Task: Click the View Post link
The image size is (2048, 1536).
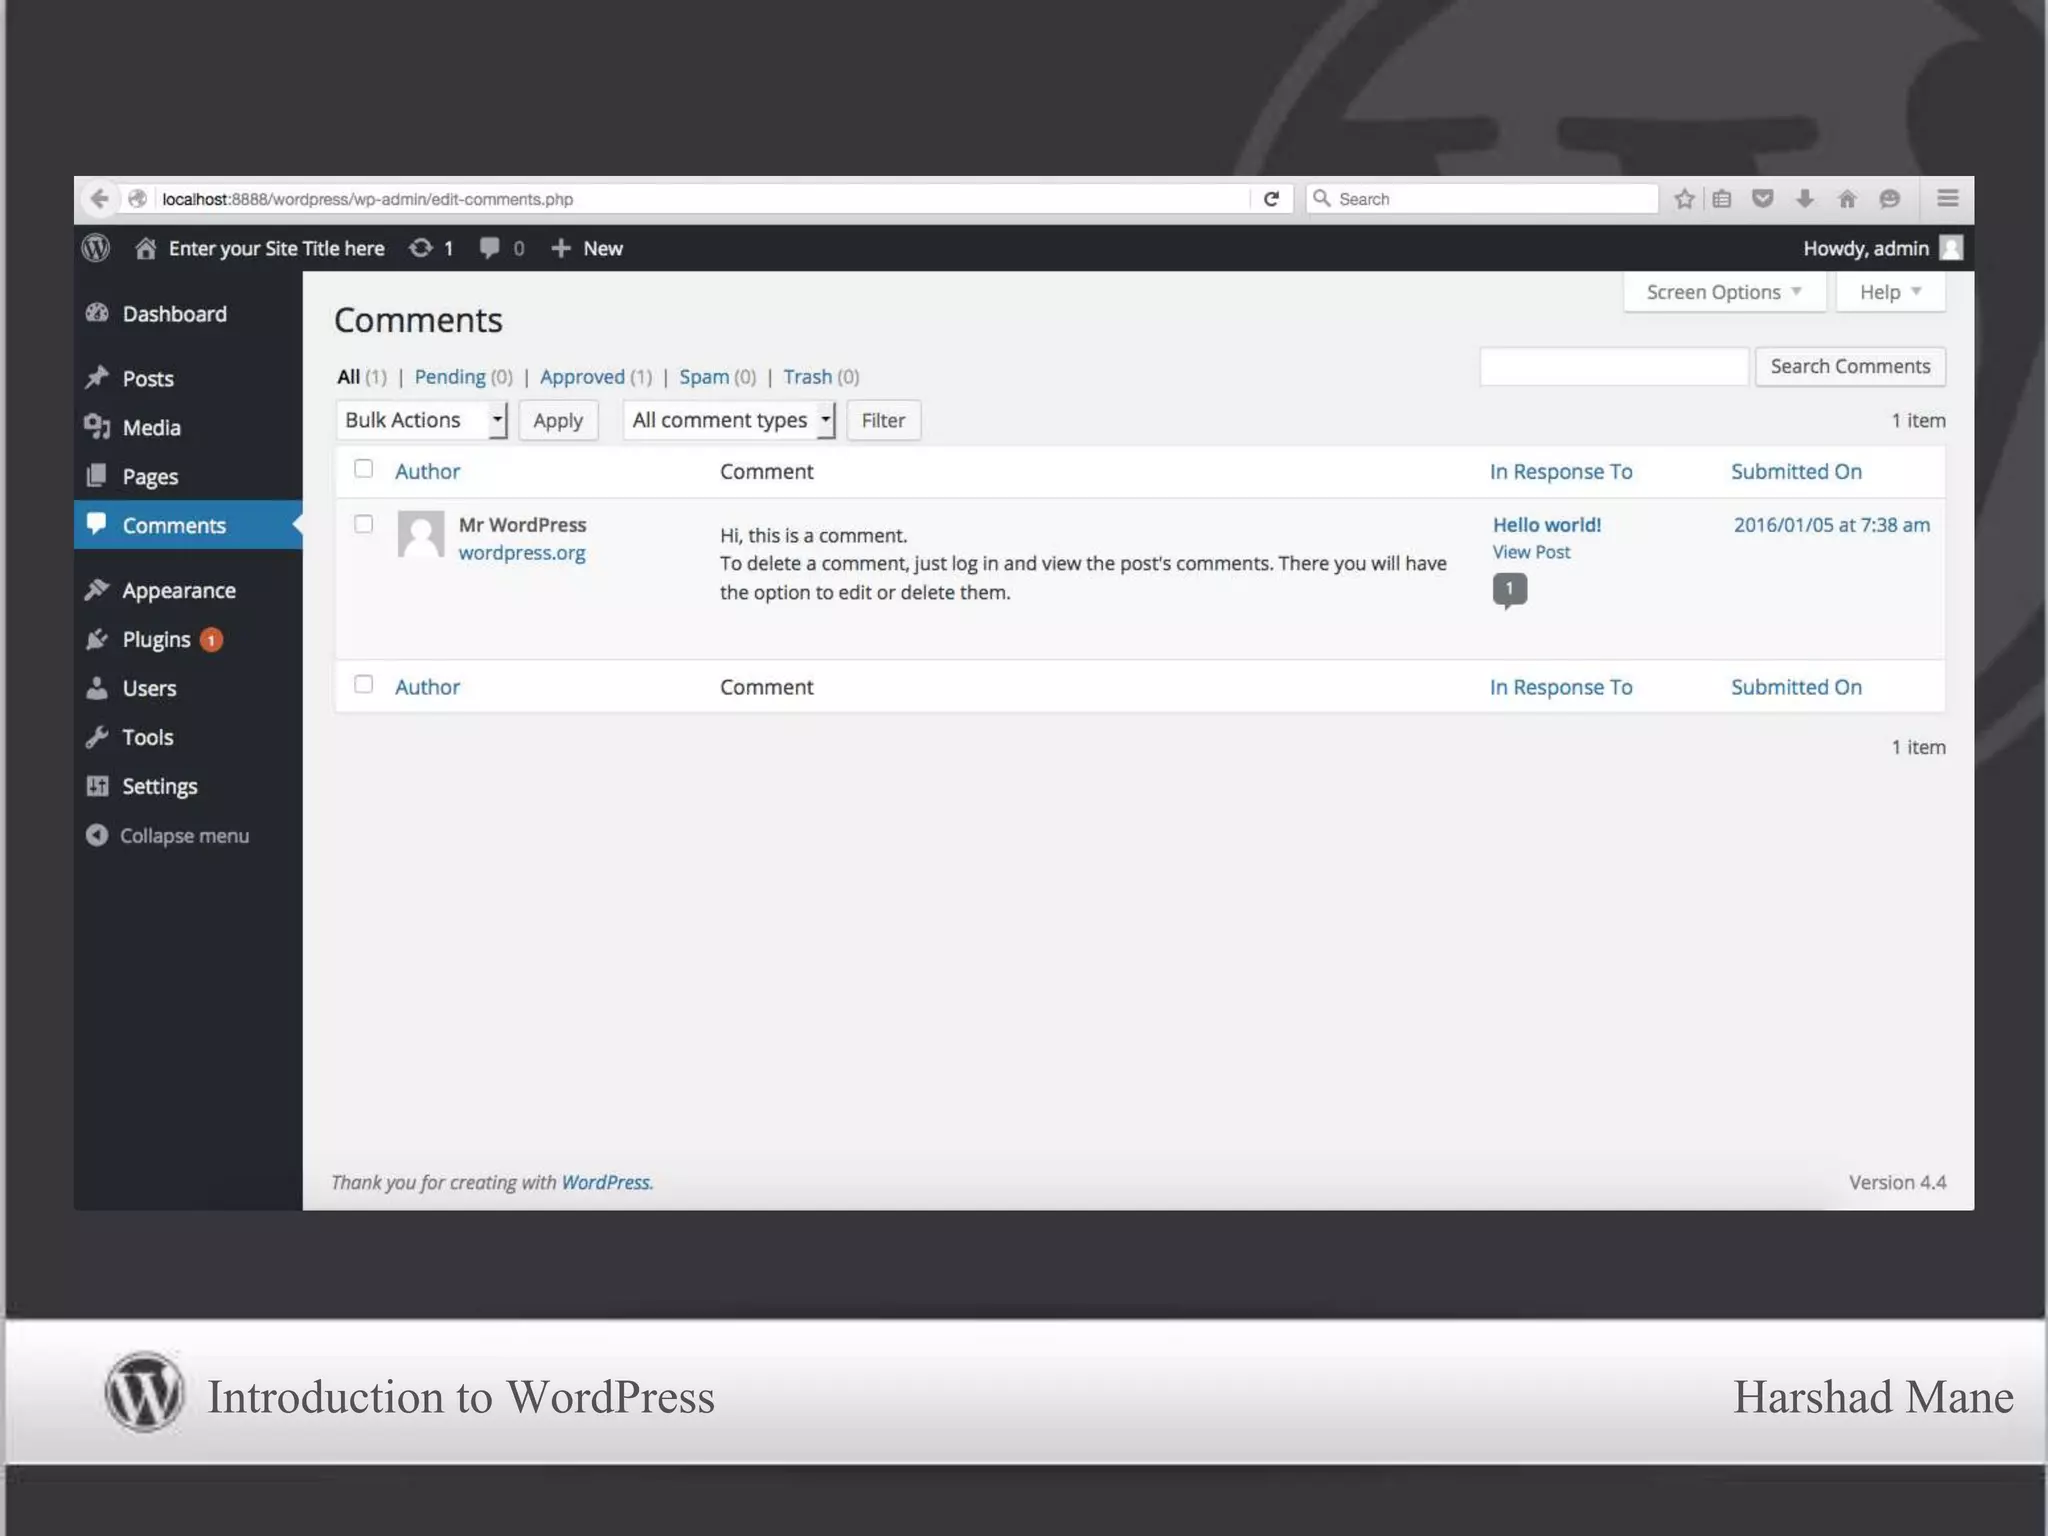Action: coord(1531,552)
